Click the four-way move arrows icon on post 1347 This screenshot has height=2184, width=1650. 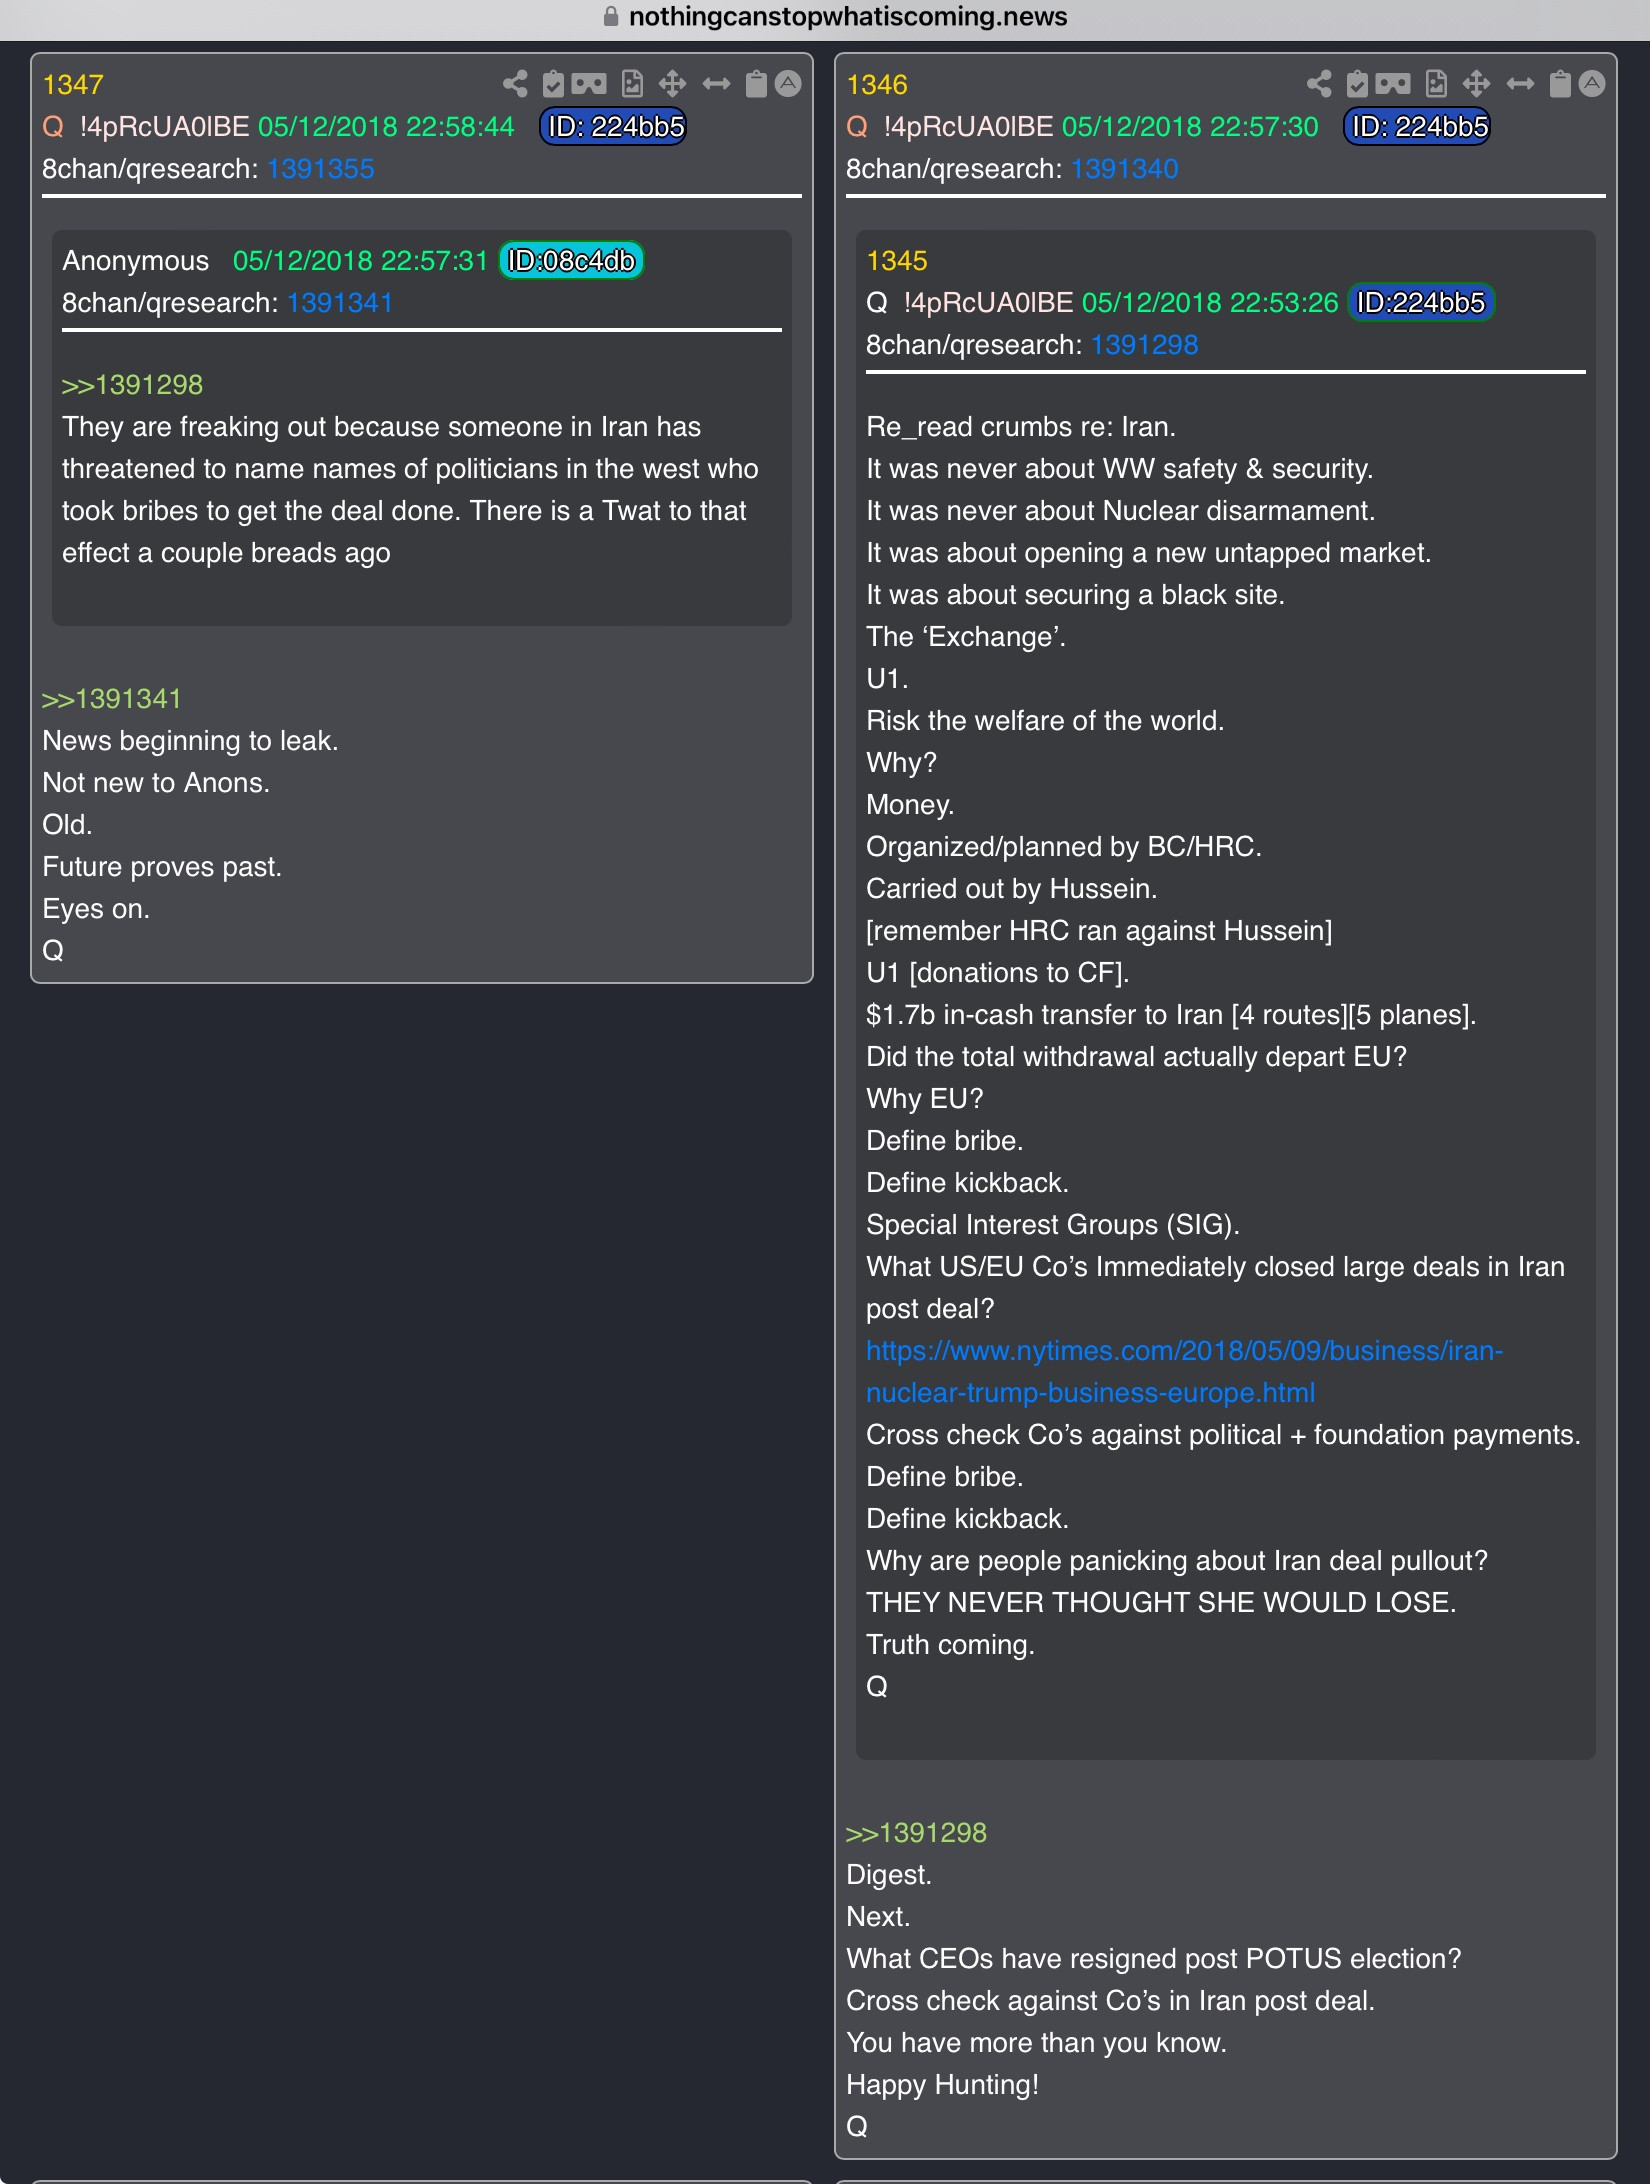(672, 84)
